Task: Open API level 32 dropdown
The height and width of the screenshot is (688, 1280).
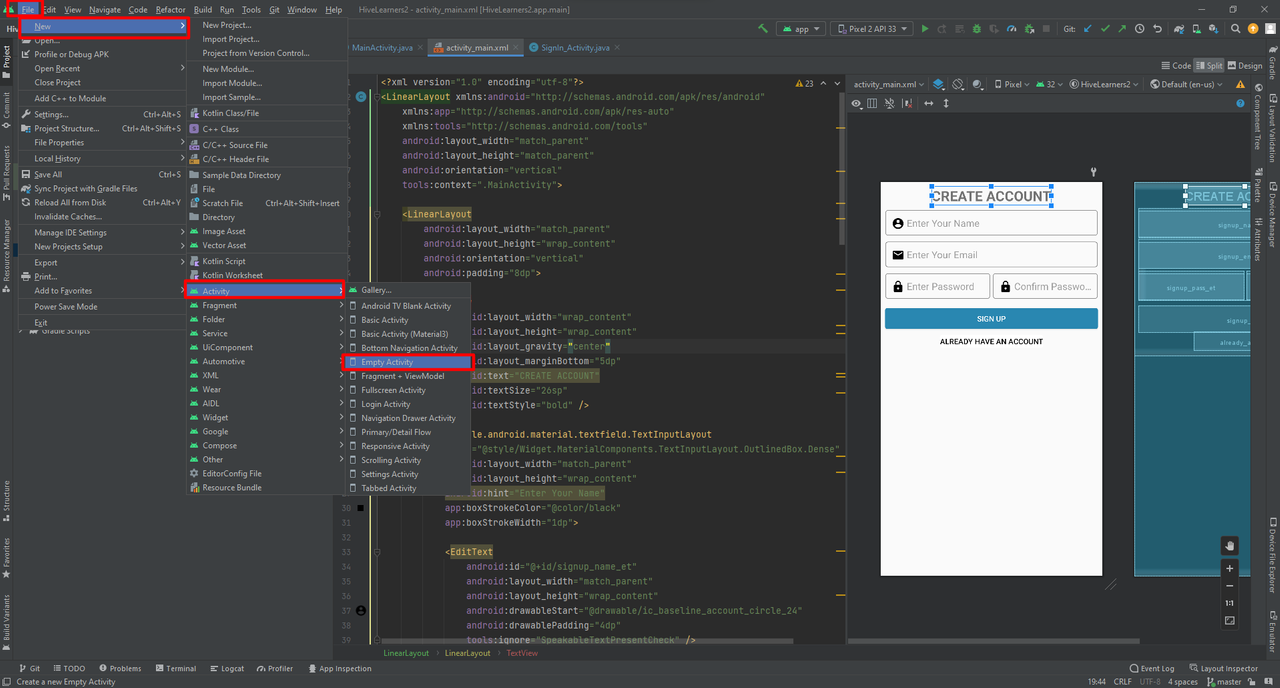Action: (1050, 84)
